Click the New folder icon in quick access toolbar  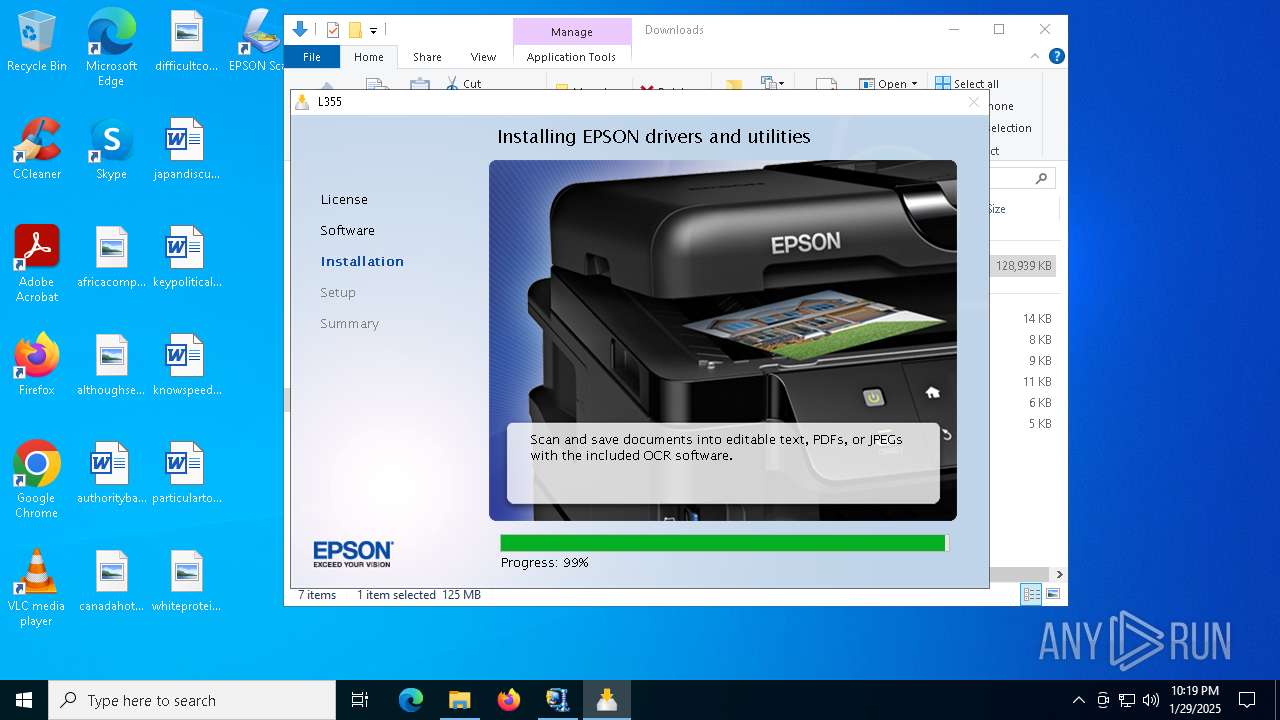tap(354, 30)
